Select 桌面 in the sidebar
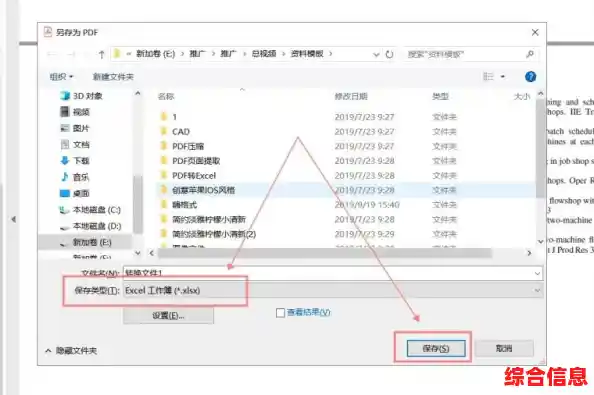The height and width of the screenshot is (395, 594). [x=81, y=194]
